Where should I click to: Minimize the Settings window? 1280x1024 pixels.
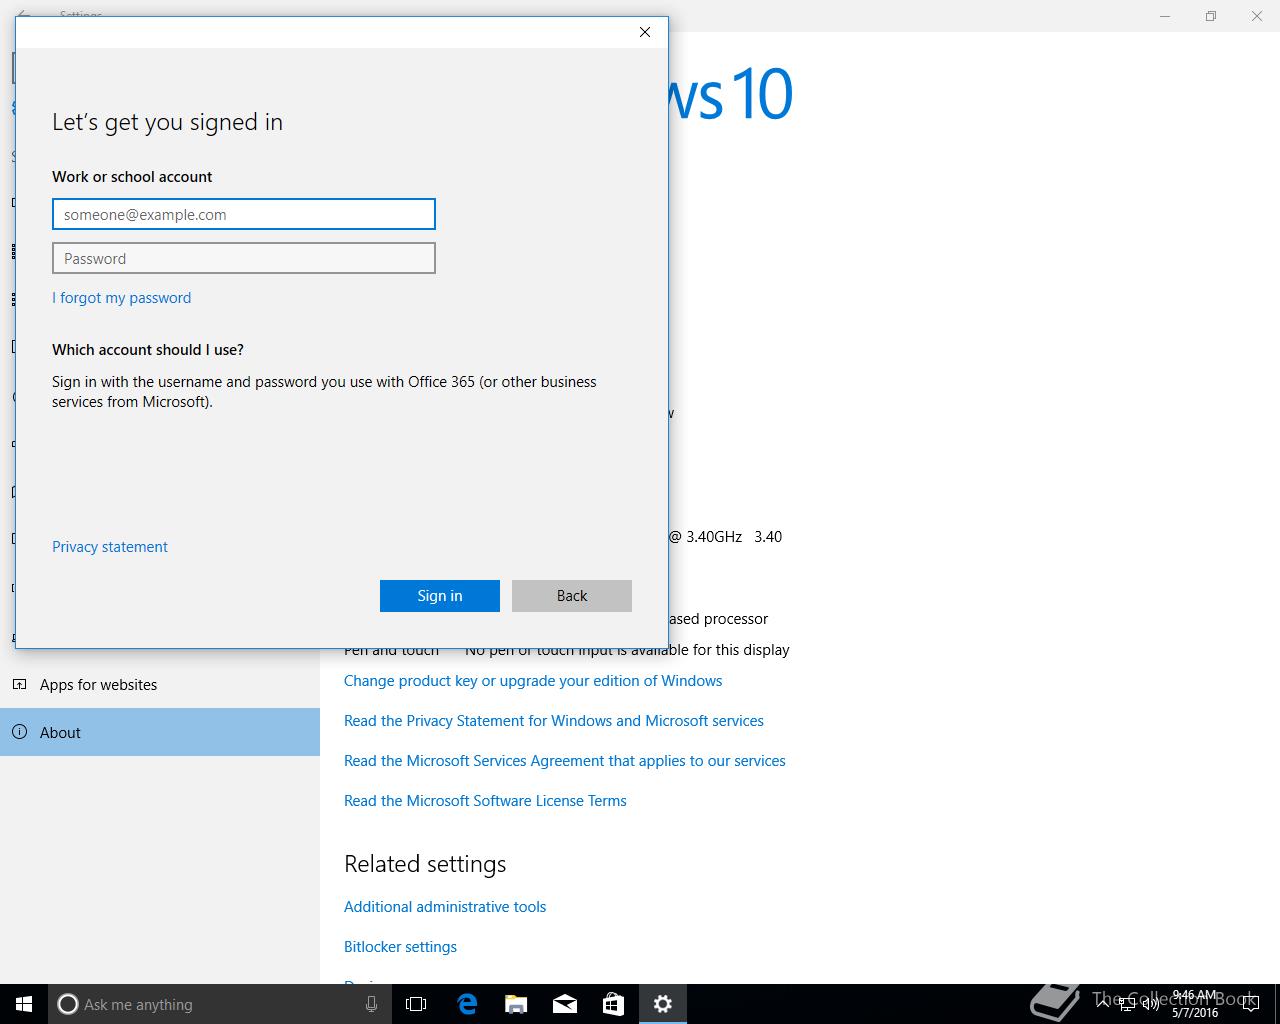1165,16
